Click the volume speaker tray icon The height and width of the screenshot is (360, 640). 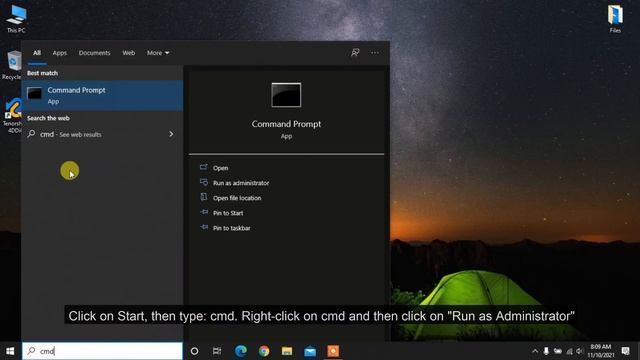click(x=580, y=351)
